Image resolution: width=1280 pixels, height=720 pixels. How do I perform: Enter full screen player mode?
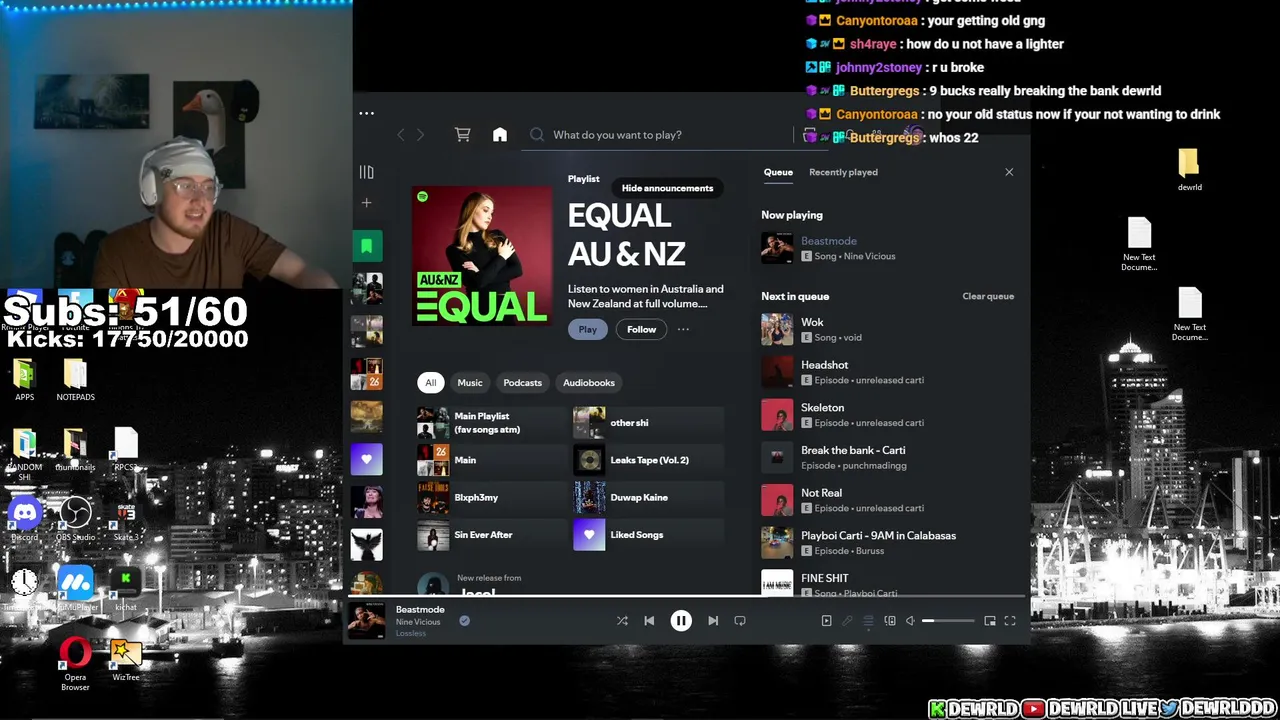click(x=1010, y=621)
